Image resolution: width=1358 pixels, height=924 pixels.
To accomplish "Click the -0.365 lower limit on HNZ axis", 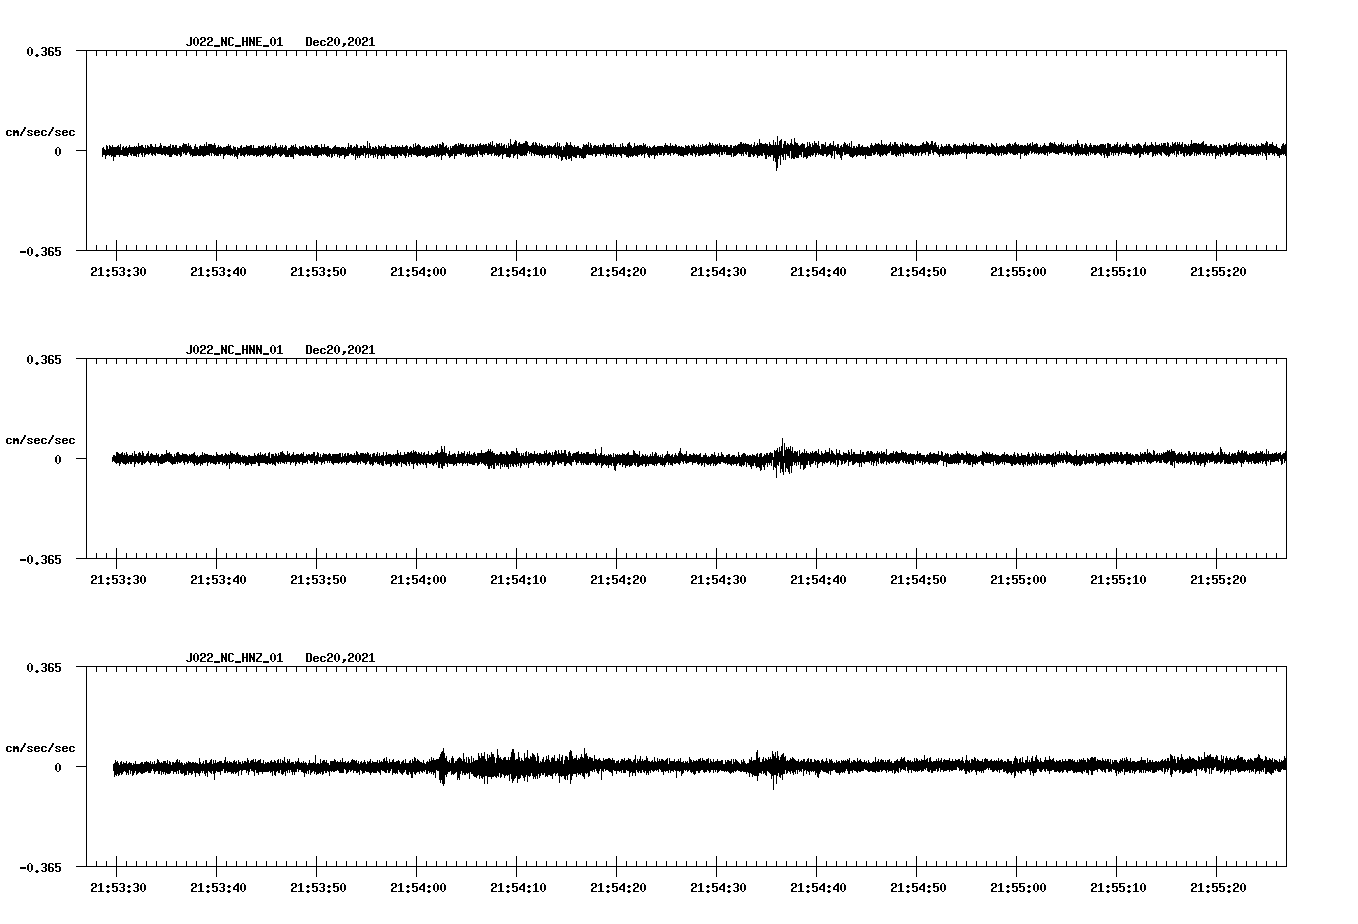I will click(x=40, y=867).
